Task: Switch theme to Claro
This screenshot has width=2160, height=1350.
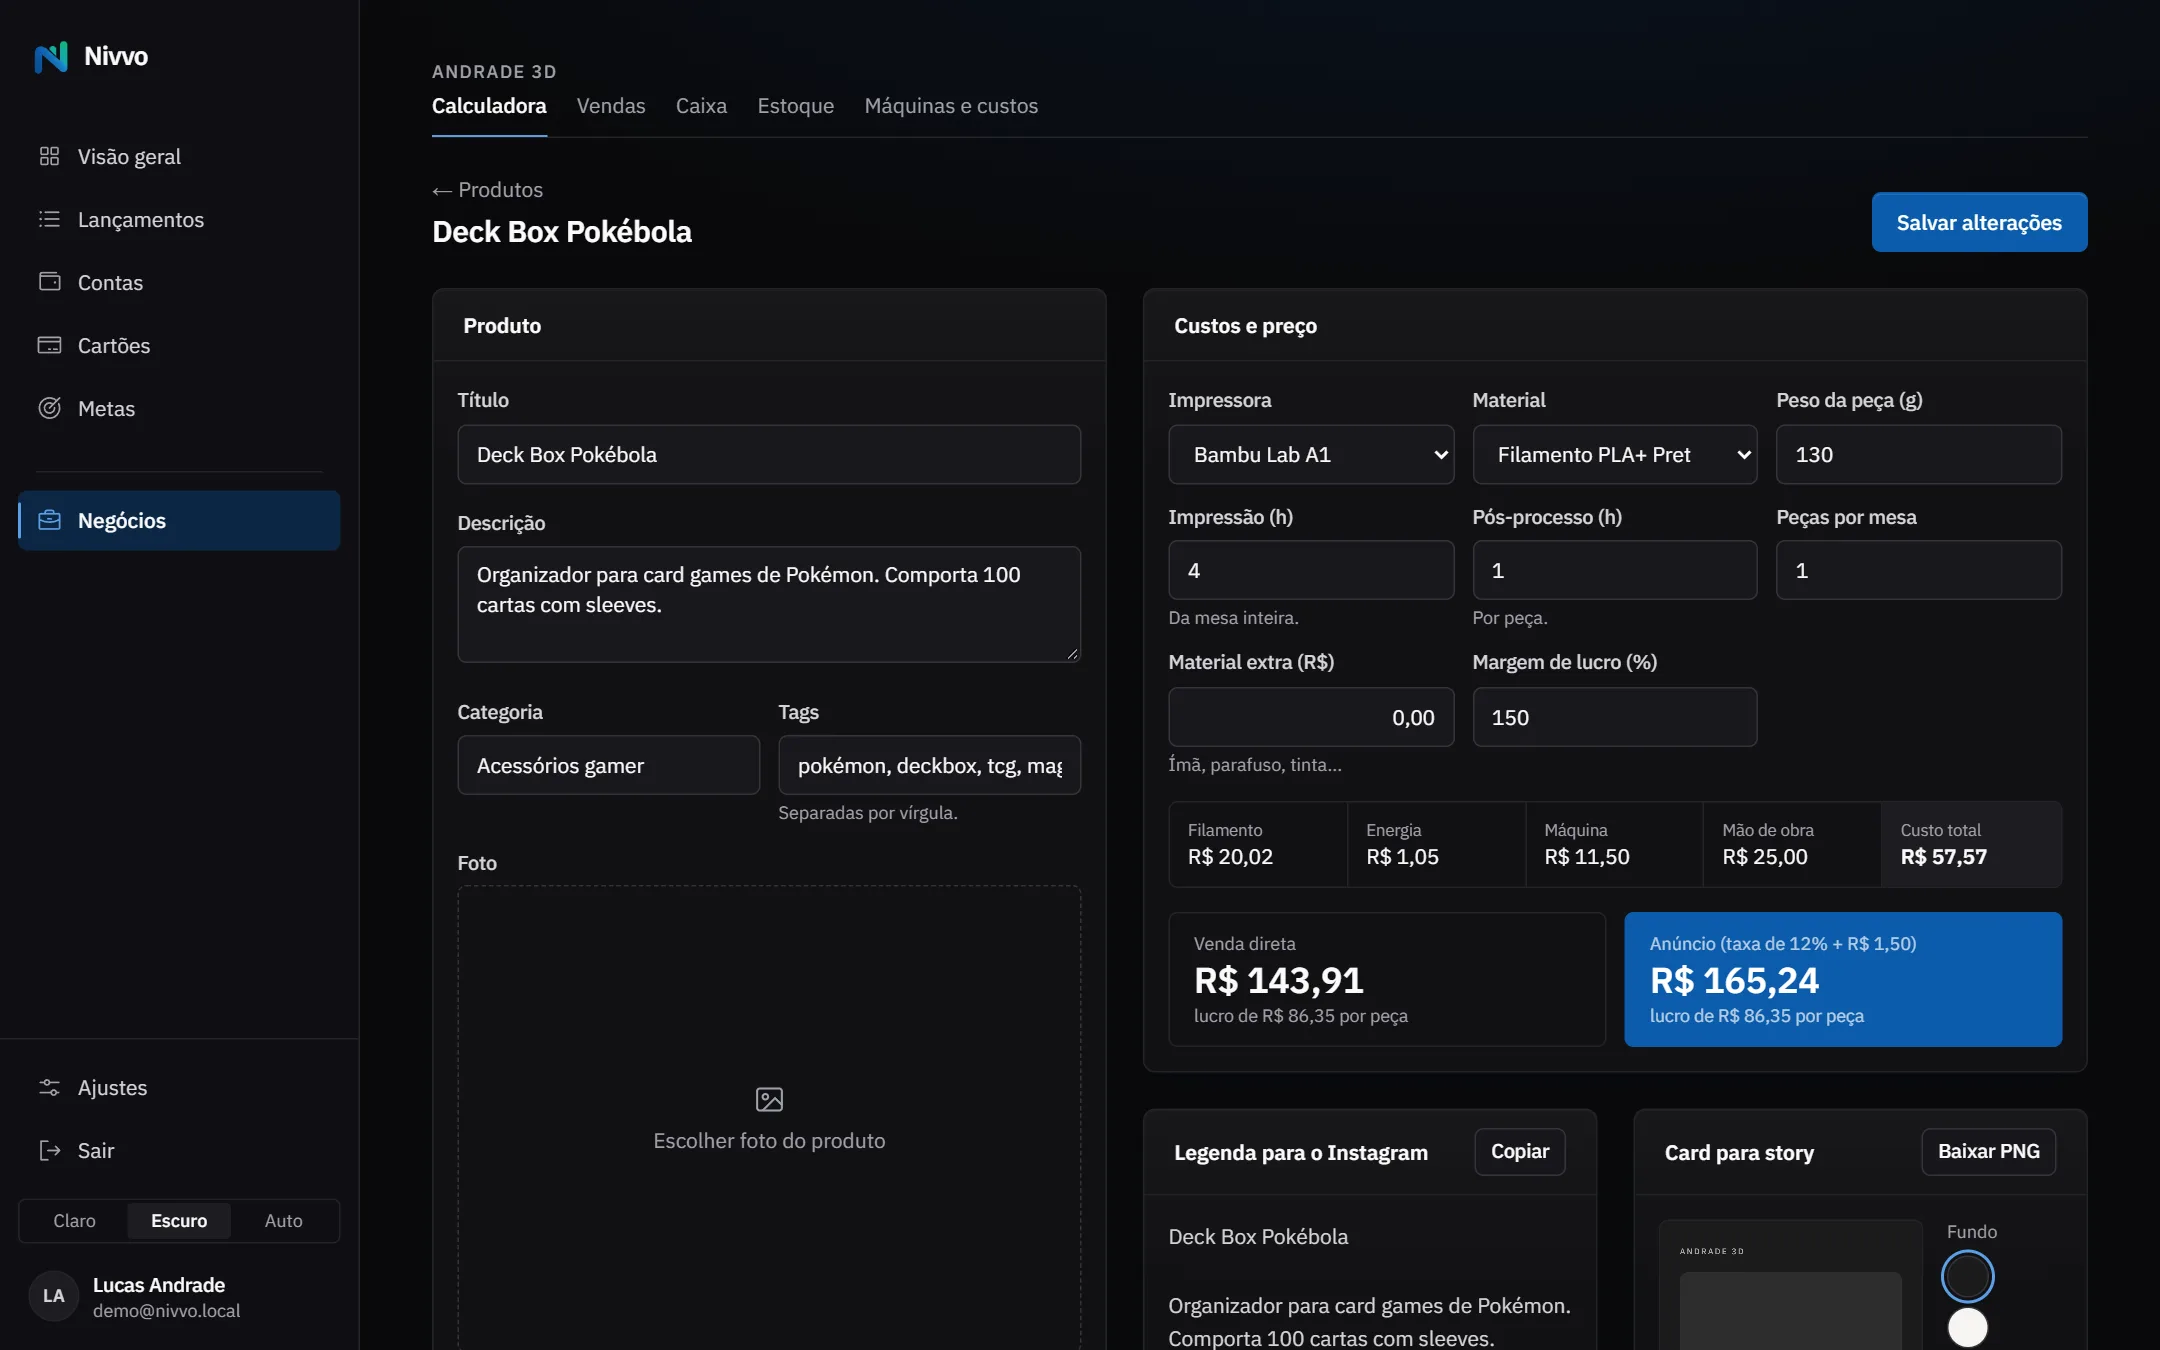Action: tap(74, 1220)
